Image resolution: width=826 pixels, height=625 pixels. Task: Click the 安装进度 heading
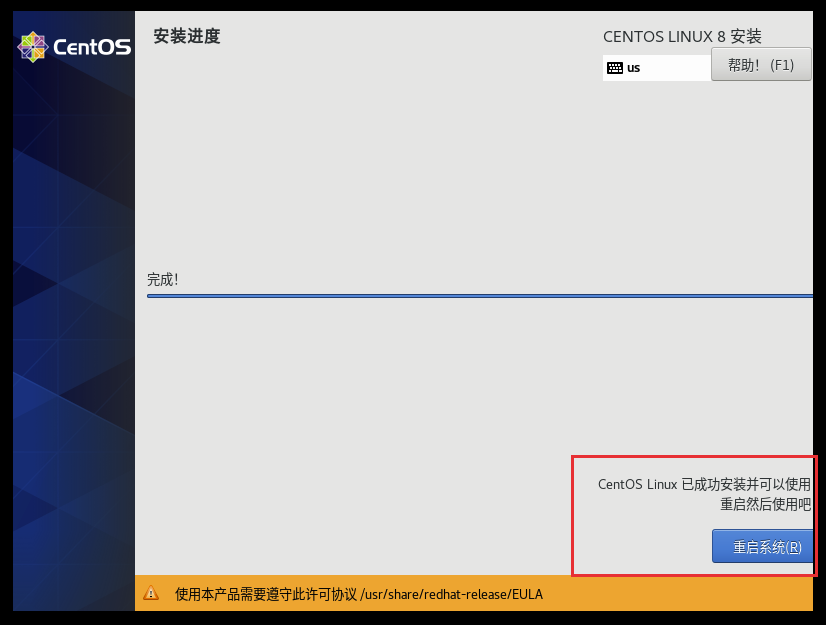pyautogui.click(x=187, y=36)
